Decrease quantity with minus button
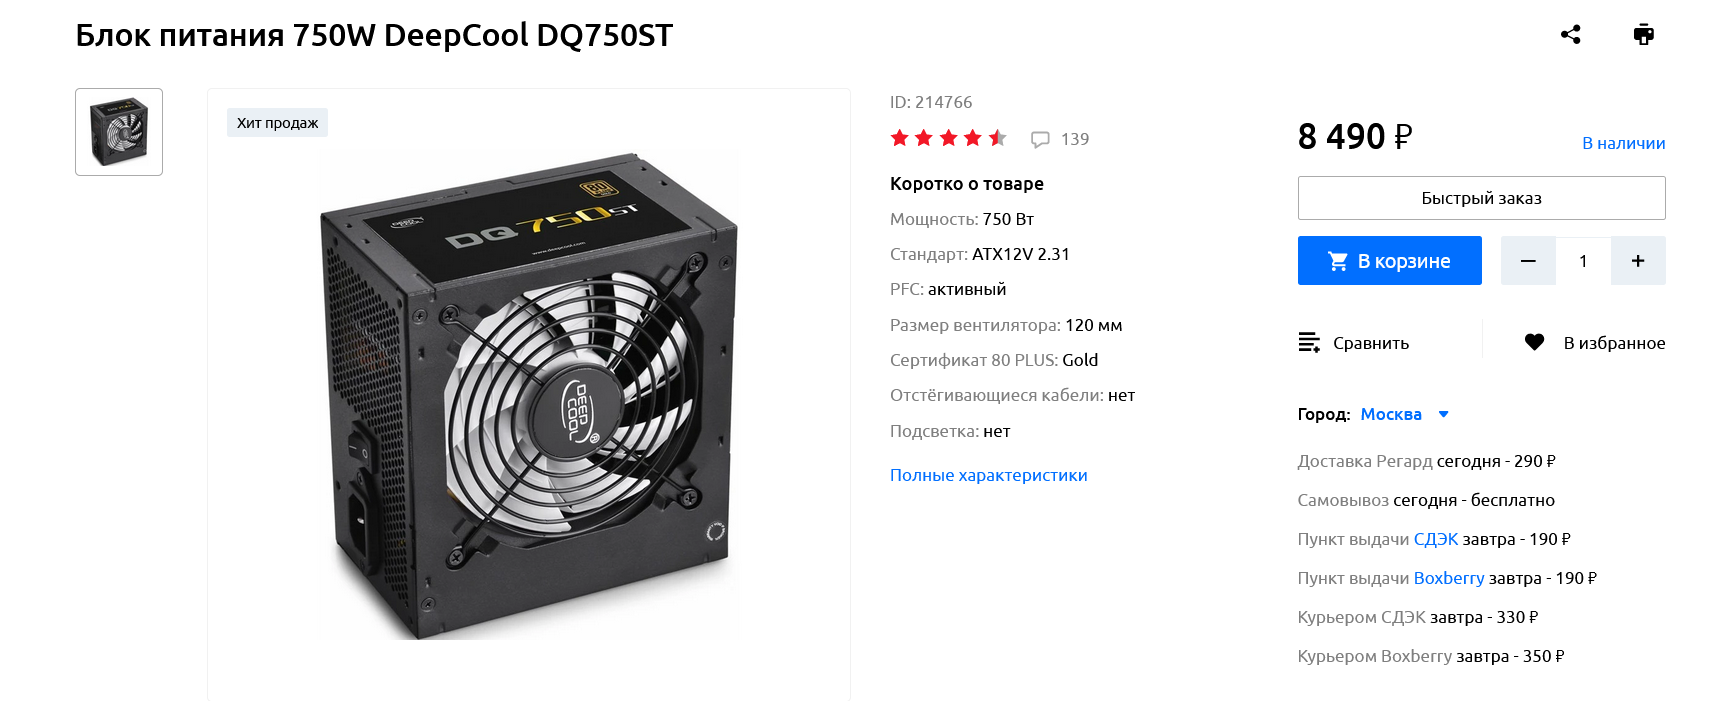Screen dimensions: 1732x701 pos(1528,261)
